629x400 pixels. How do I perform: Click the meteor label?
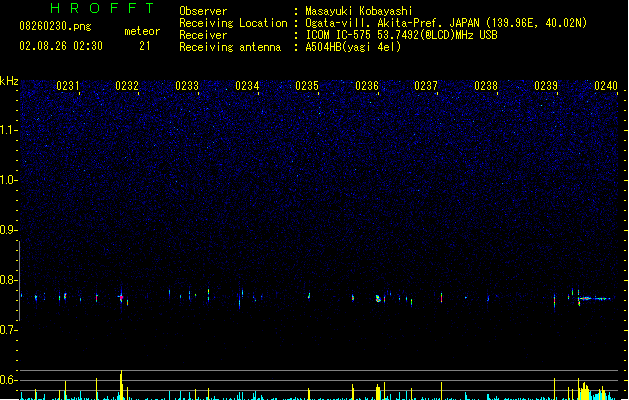pos(142,31)
